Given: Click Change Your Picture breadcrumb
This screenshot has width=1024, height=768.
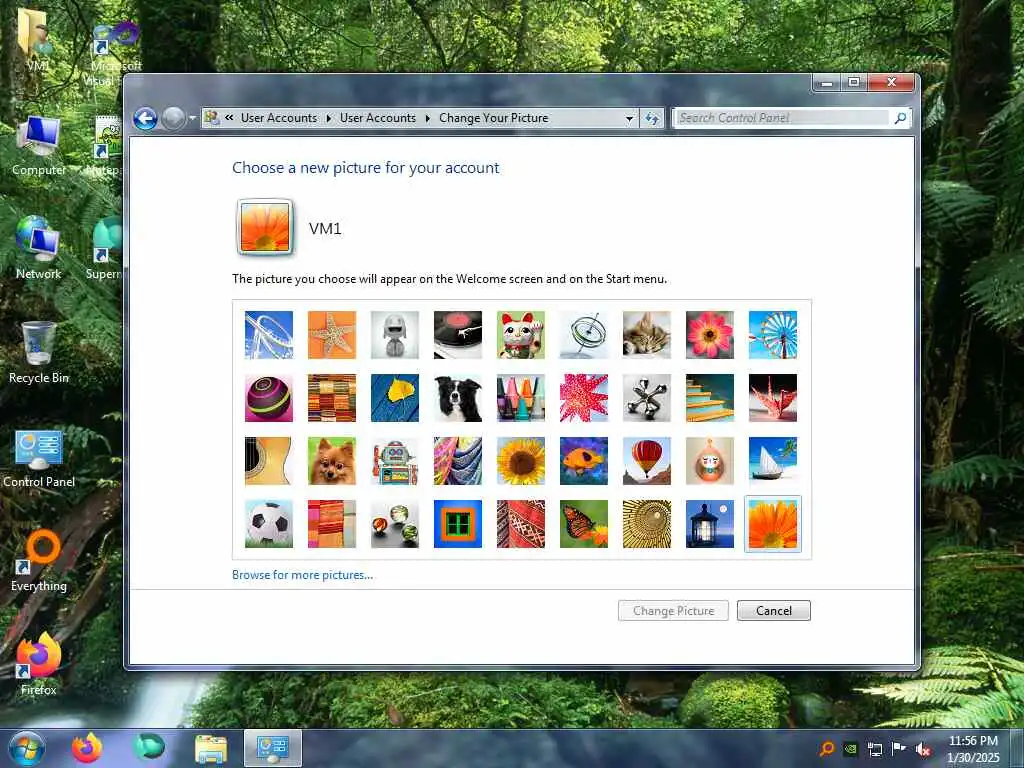Looking at the screenshot, I should pos(493,118).
